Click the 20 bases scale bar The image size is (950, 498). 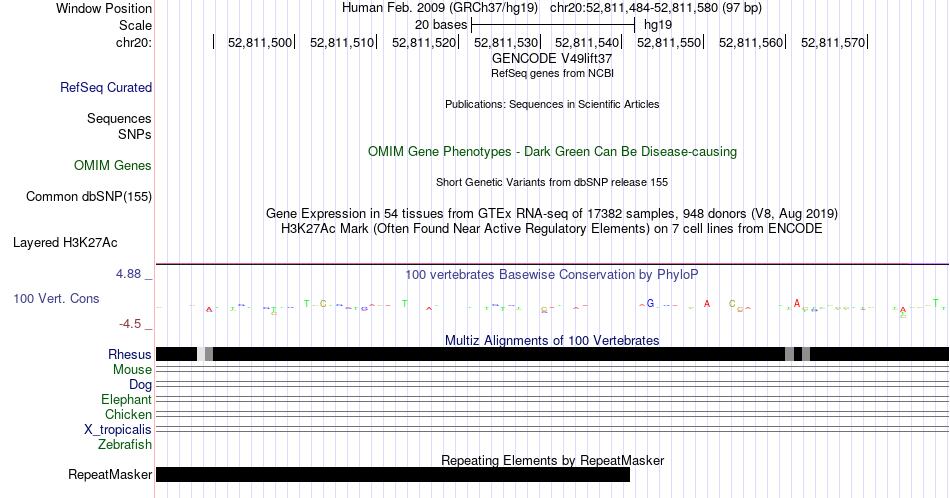coord(553,25)
